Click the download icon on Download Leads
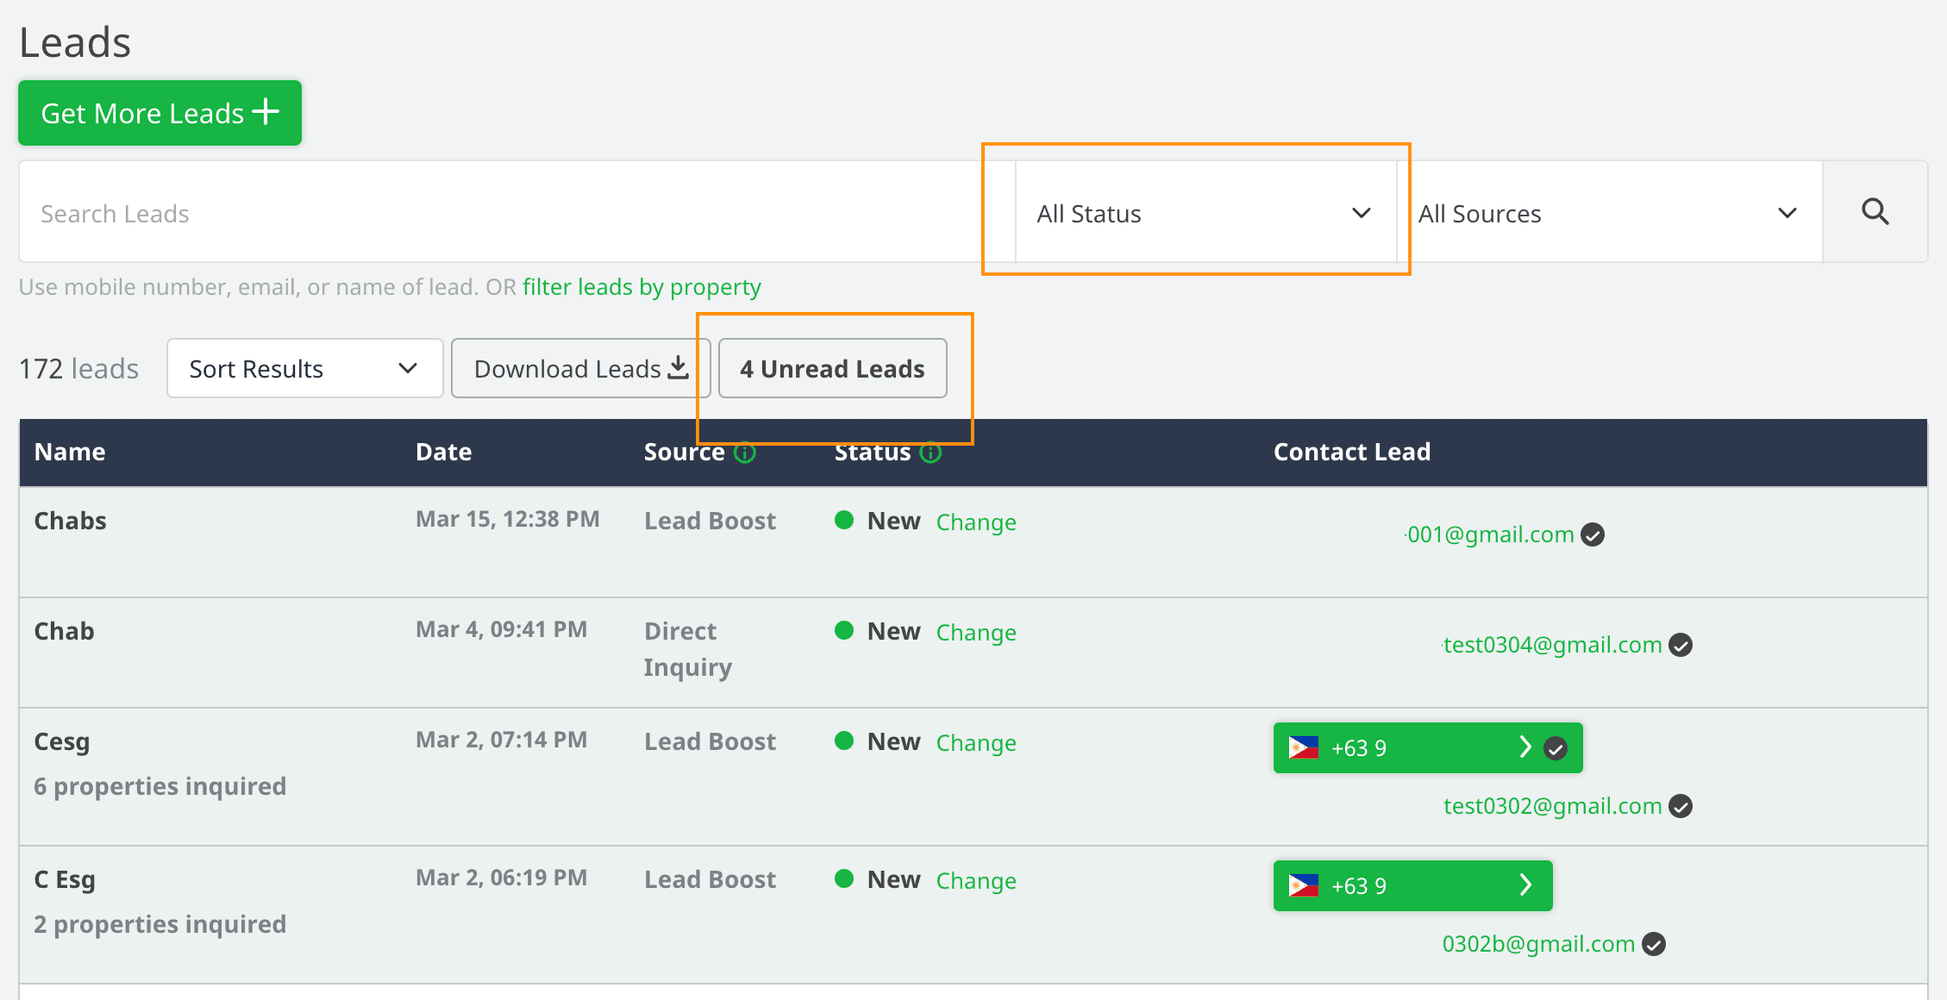This screenshot has height=1000, width=1947. 676,367
